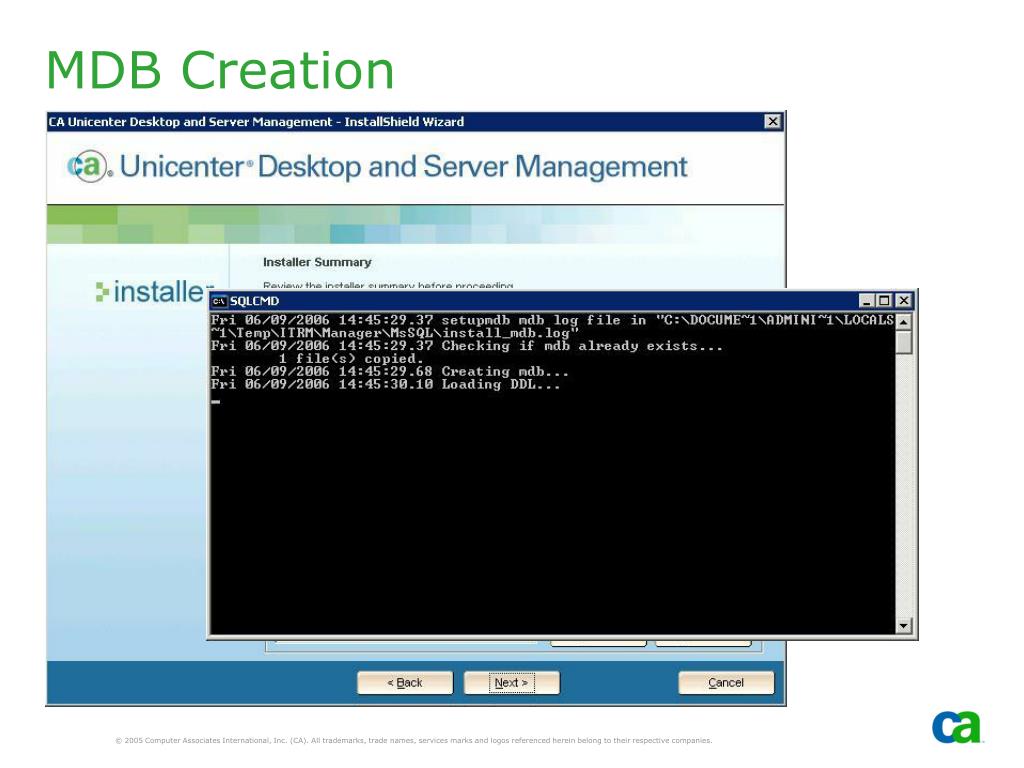Image resolution: width=1024 pixels, height=768 pixels.
Task: Cancel the InstallShield Wizard
Action: click(726, 682)
